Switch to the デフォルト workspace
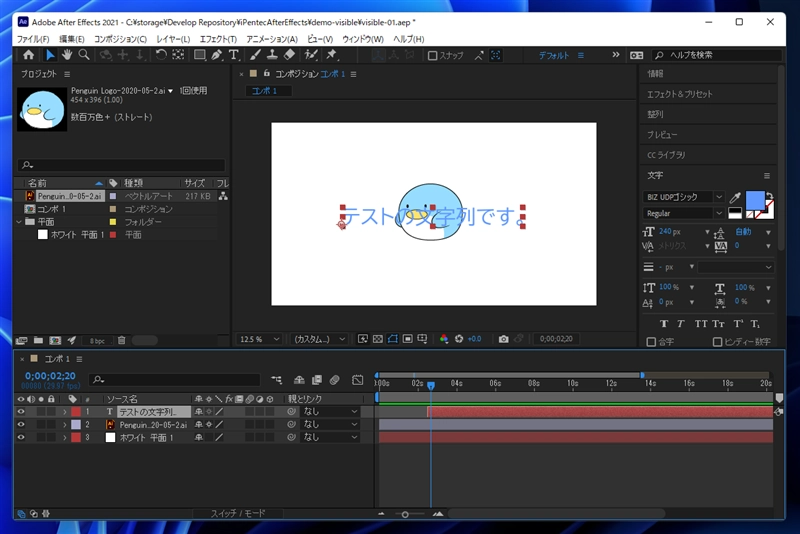800x534 pixels. coord(554,55)
